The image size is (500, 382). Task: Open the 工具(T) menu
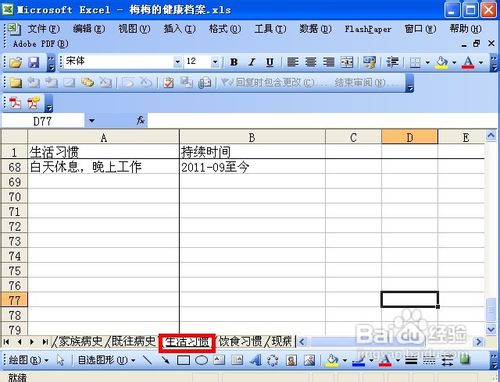tap(270, 29)
